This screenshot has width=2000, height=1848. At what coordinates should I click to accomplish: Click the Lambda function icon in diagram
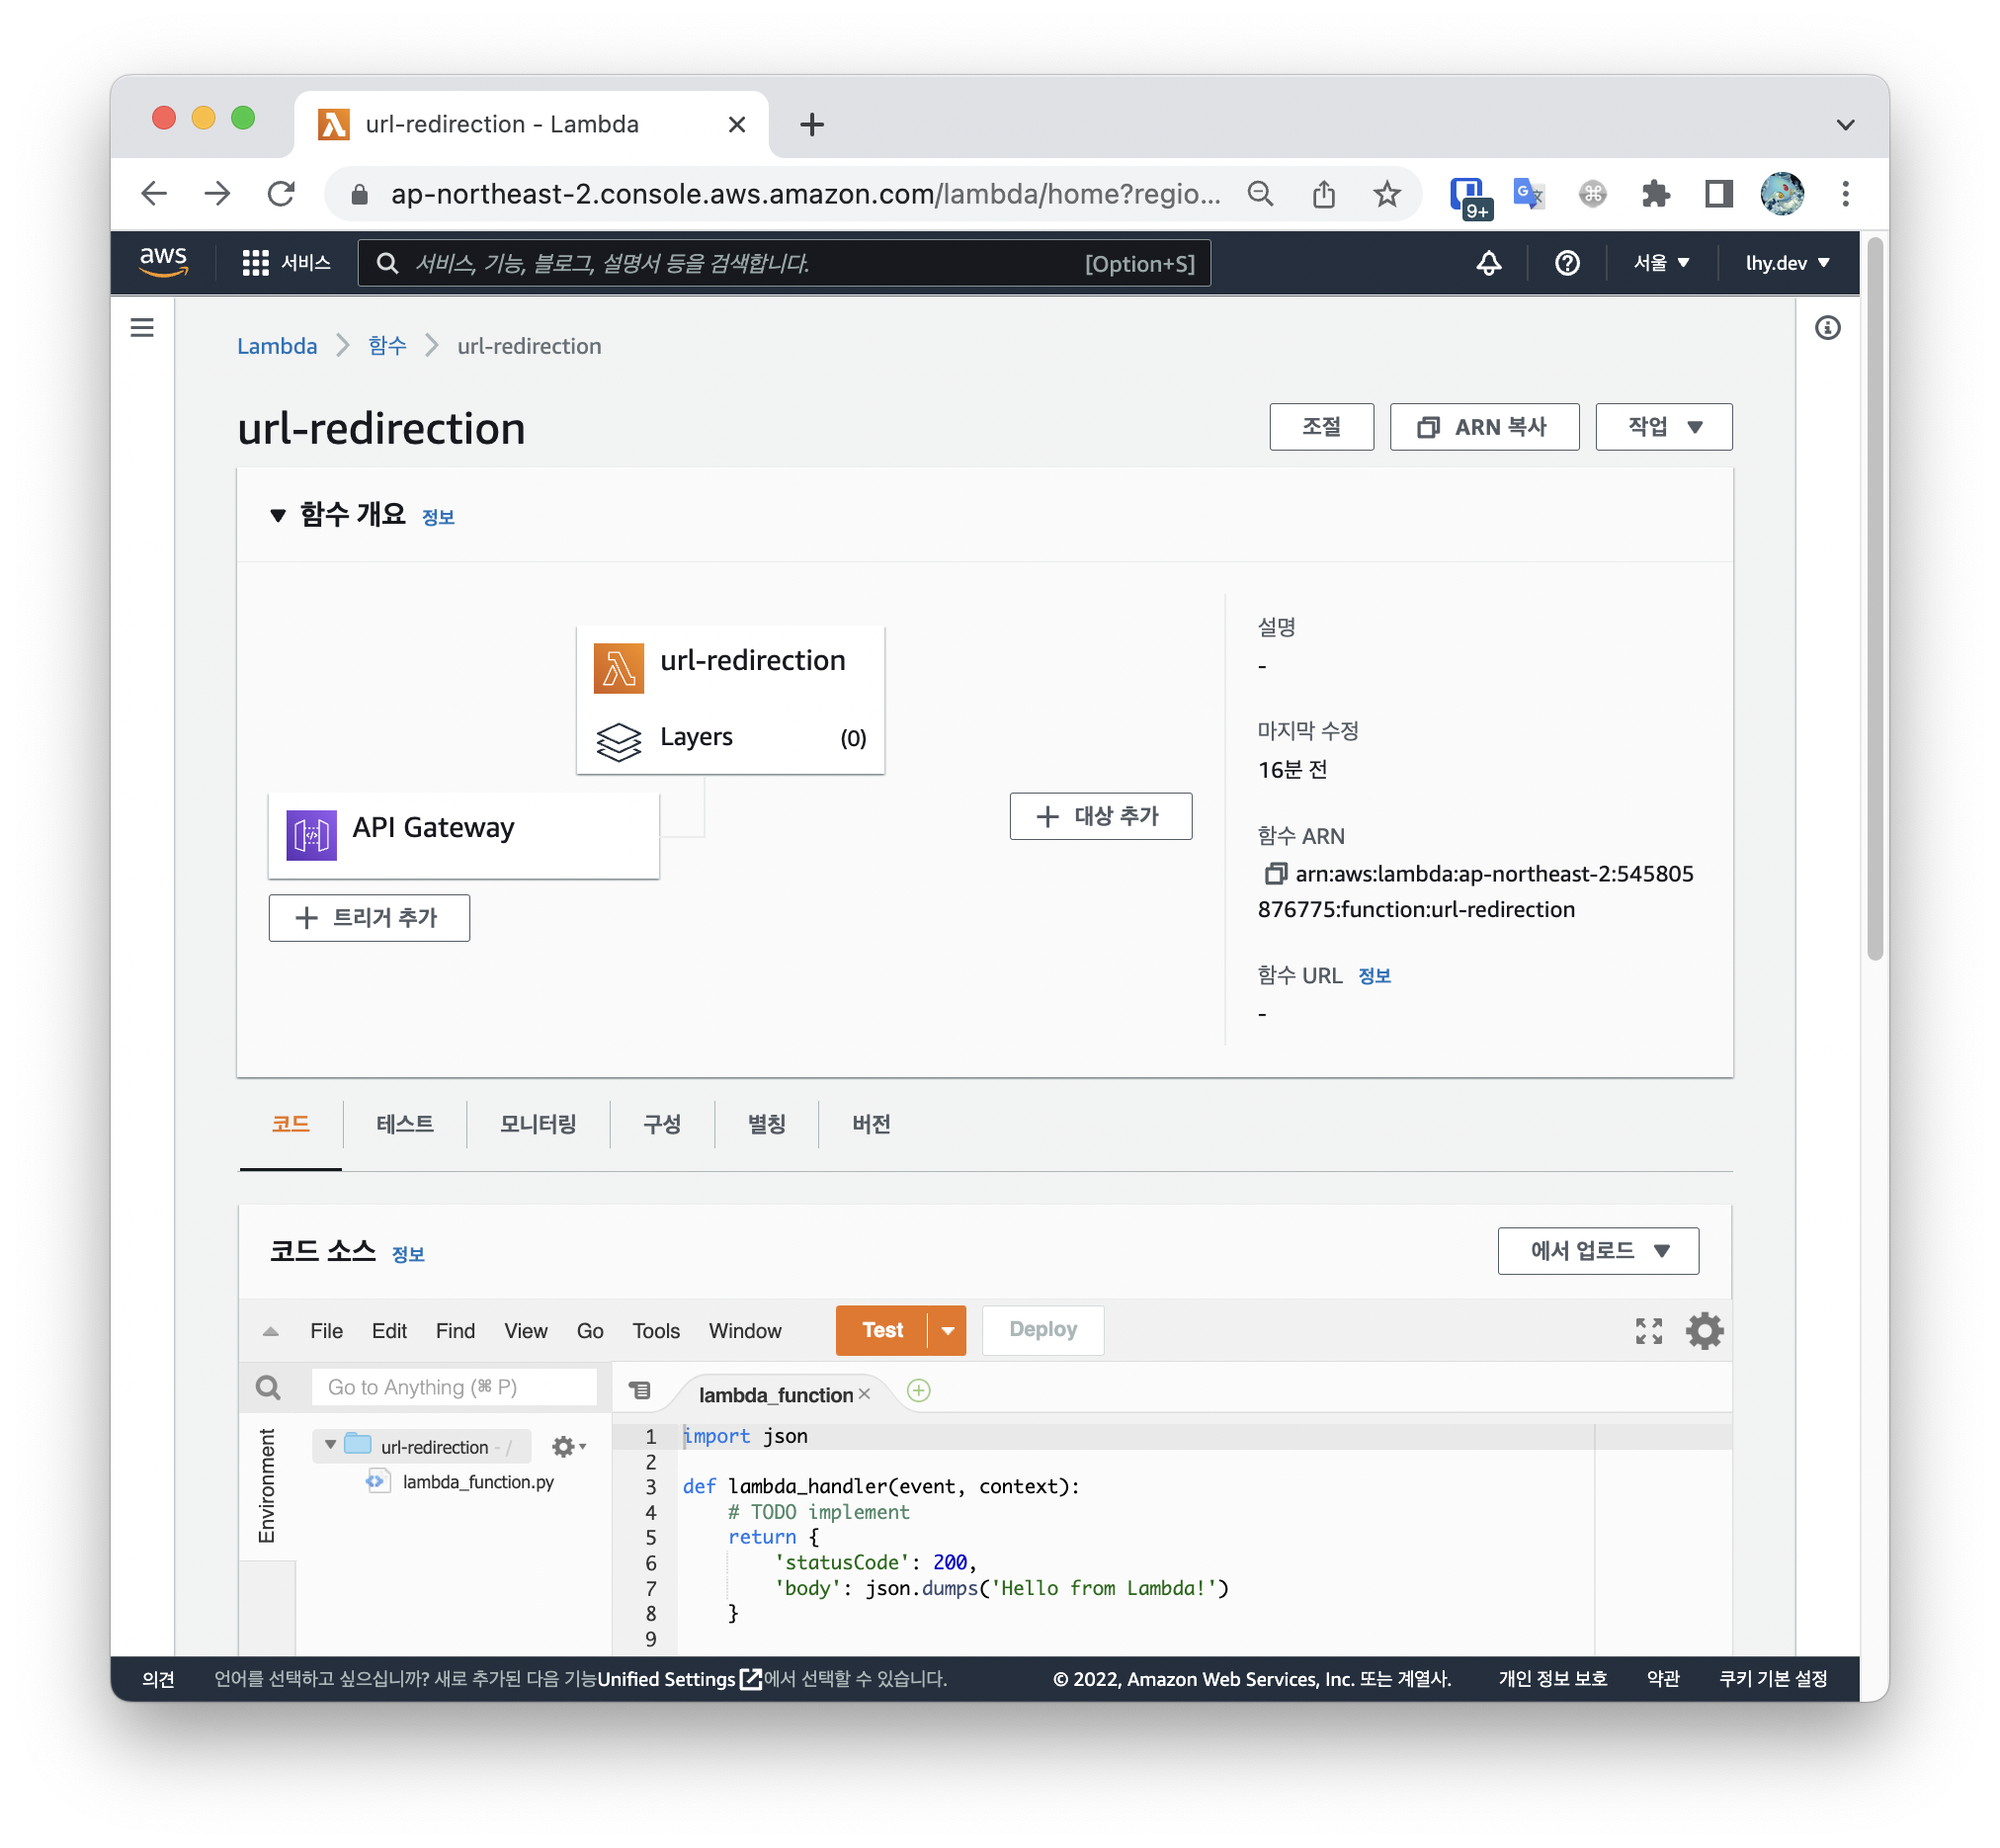point(618,668)
